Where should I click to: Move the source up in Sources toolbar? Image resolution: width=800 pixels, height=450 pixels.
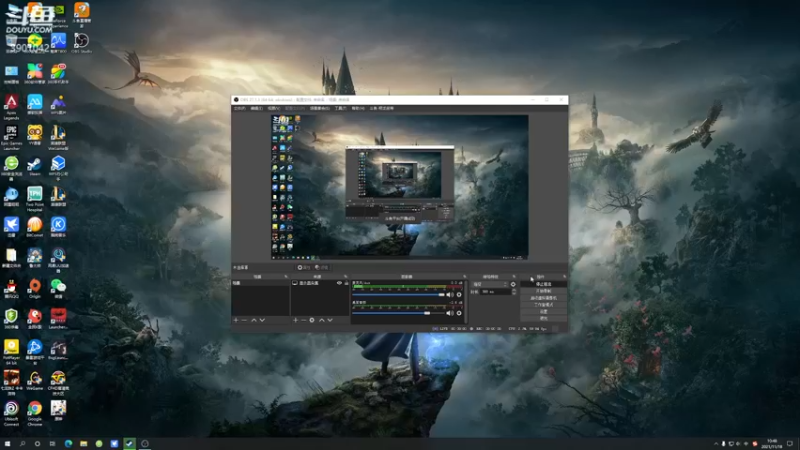coord(322,320)
